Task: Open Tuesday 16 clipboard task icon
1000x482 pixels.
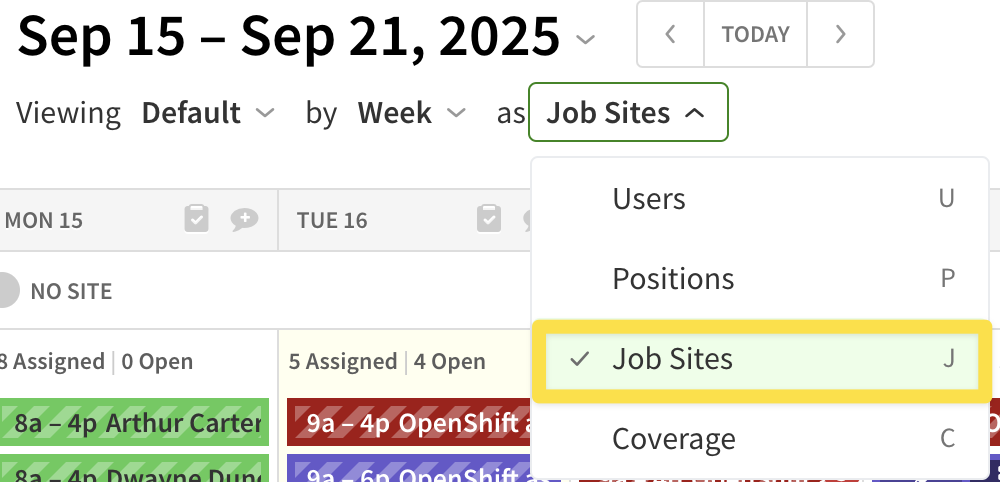Action: (x=489, y=219)
